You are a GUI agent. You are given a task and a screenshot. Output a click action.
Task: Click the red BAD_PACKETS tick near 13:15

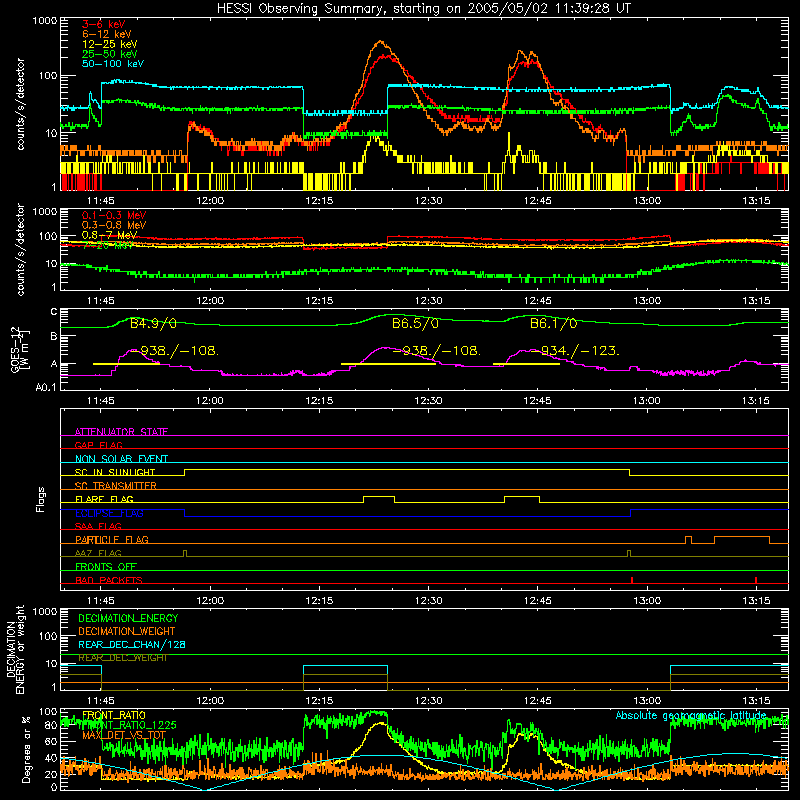tap(756, 580)
